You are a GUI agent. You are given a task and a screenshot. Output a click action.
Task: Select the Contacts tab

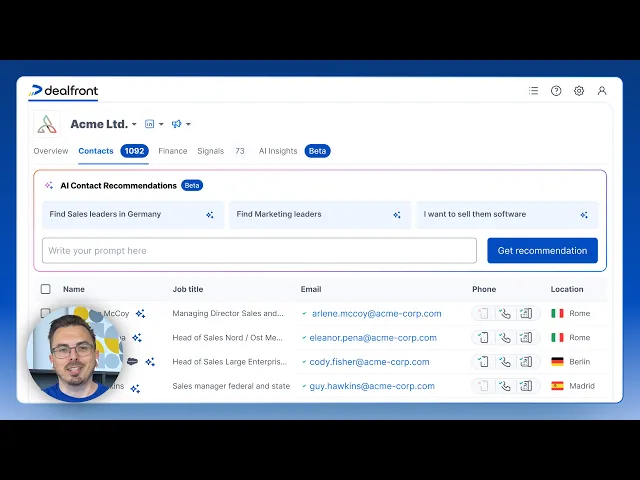pyautogui.click(x=96, y=151)
